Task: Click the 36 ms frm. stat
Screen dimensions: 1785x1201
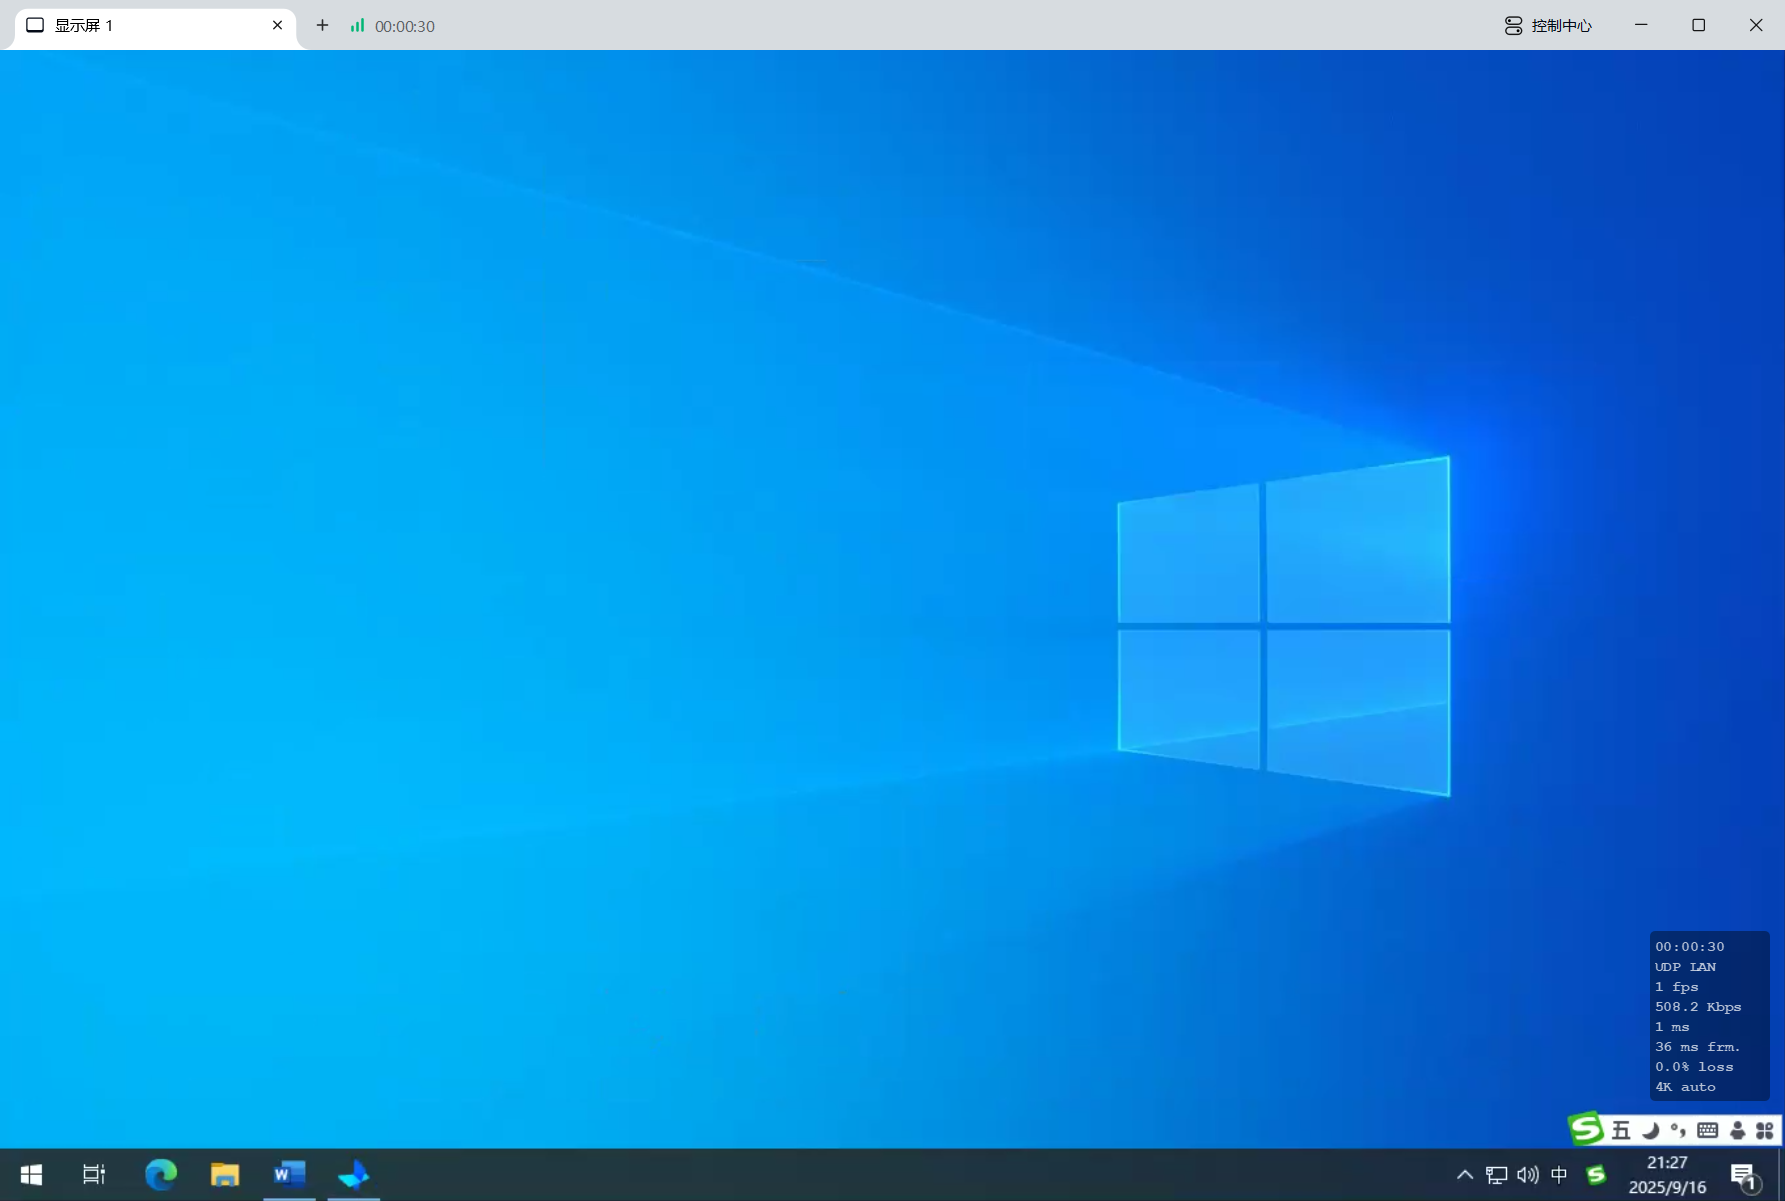Action: (x=1697, y=1047)
